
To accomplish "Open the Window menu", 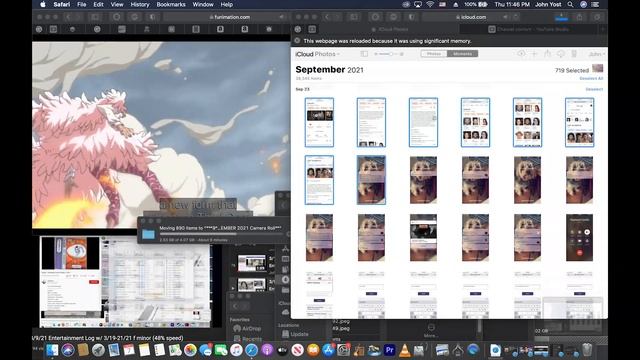I will pyautogui.click(x=203, y=4).
